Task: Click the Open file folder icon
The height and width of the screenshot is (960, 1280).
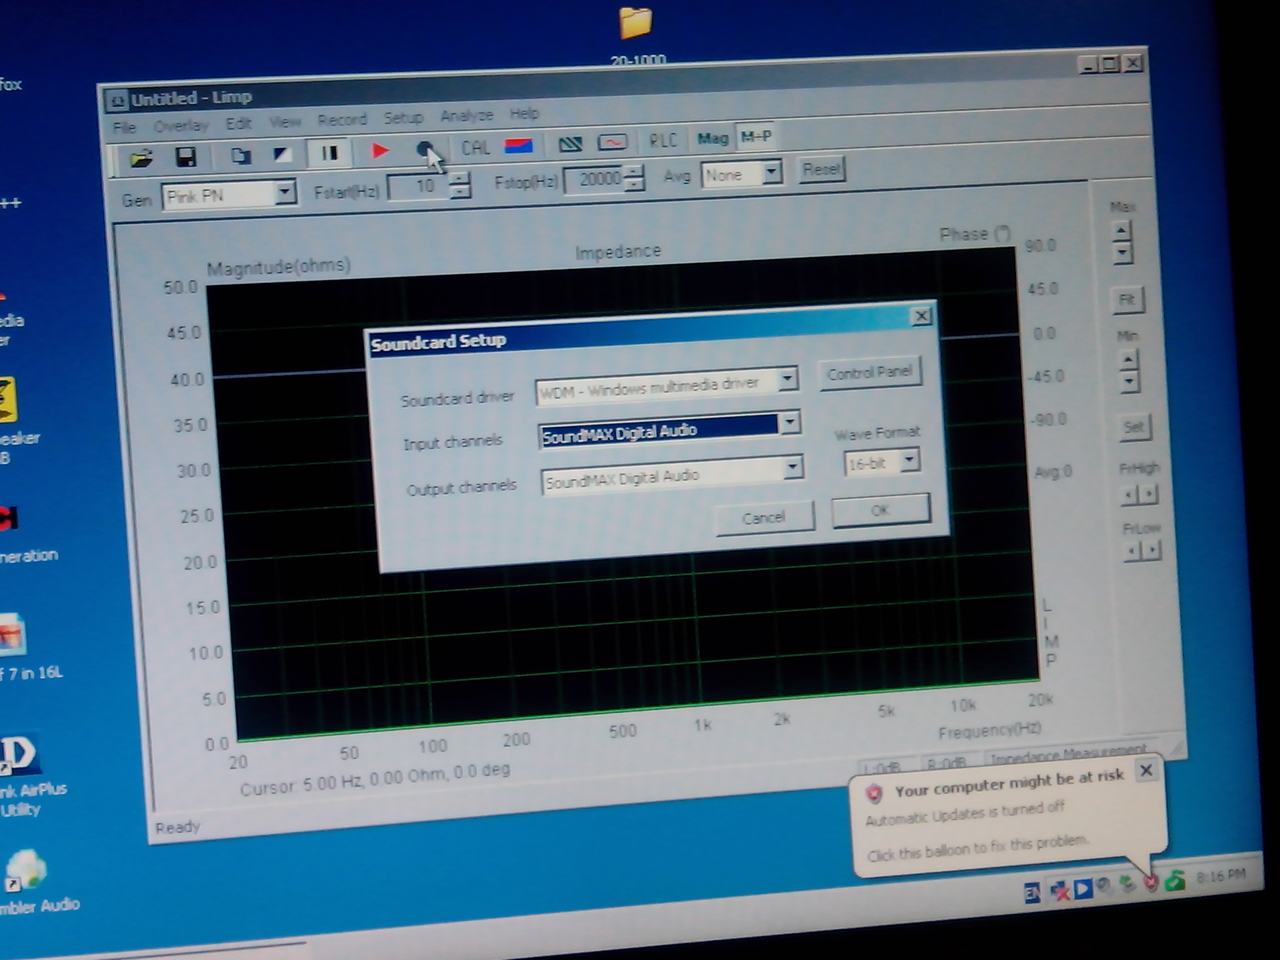Action: click(x=141, y=158)
